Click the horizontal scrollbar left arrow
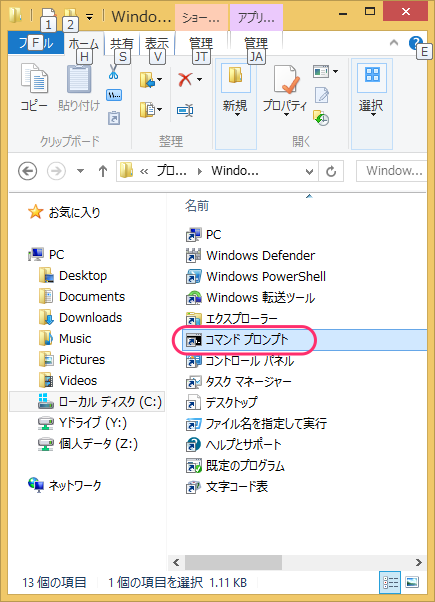Image resolution: width=435 pixels, height=602 pixels. point(176,563)
